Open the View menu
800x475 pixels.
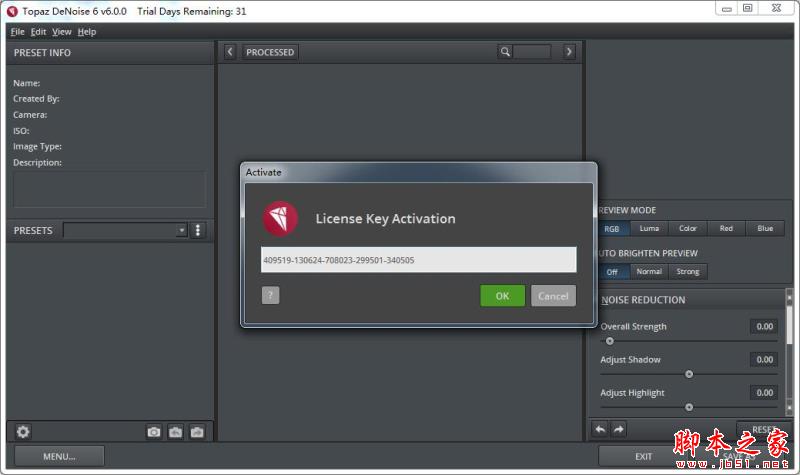point(62,32)
